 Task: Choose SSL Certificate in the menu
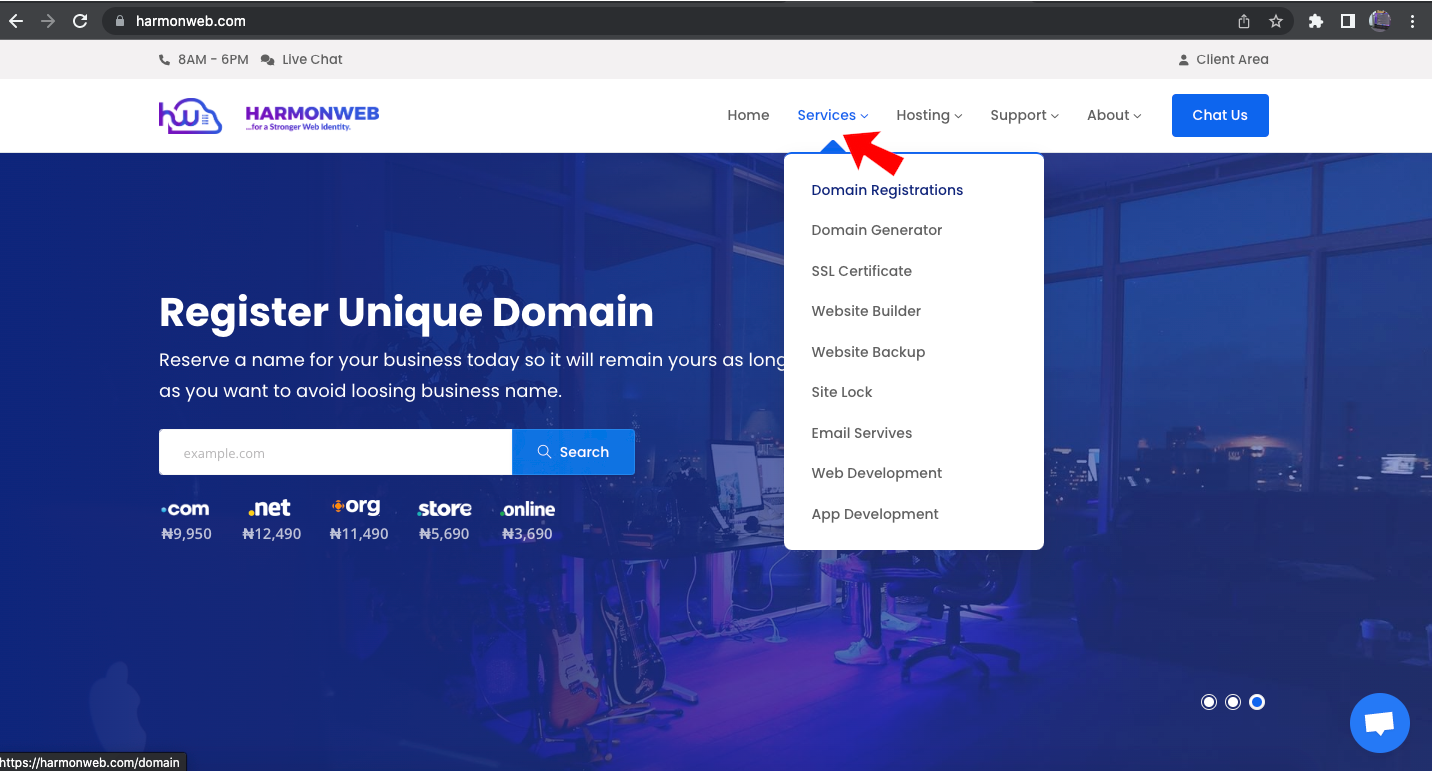(x=861, y=270)
